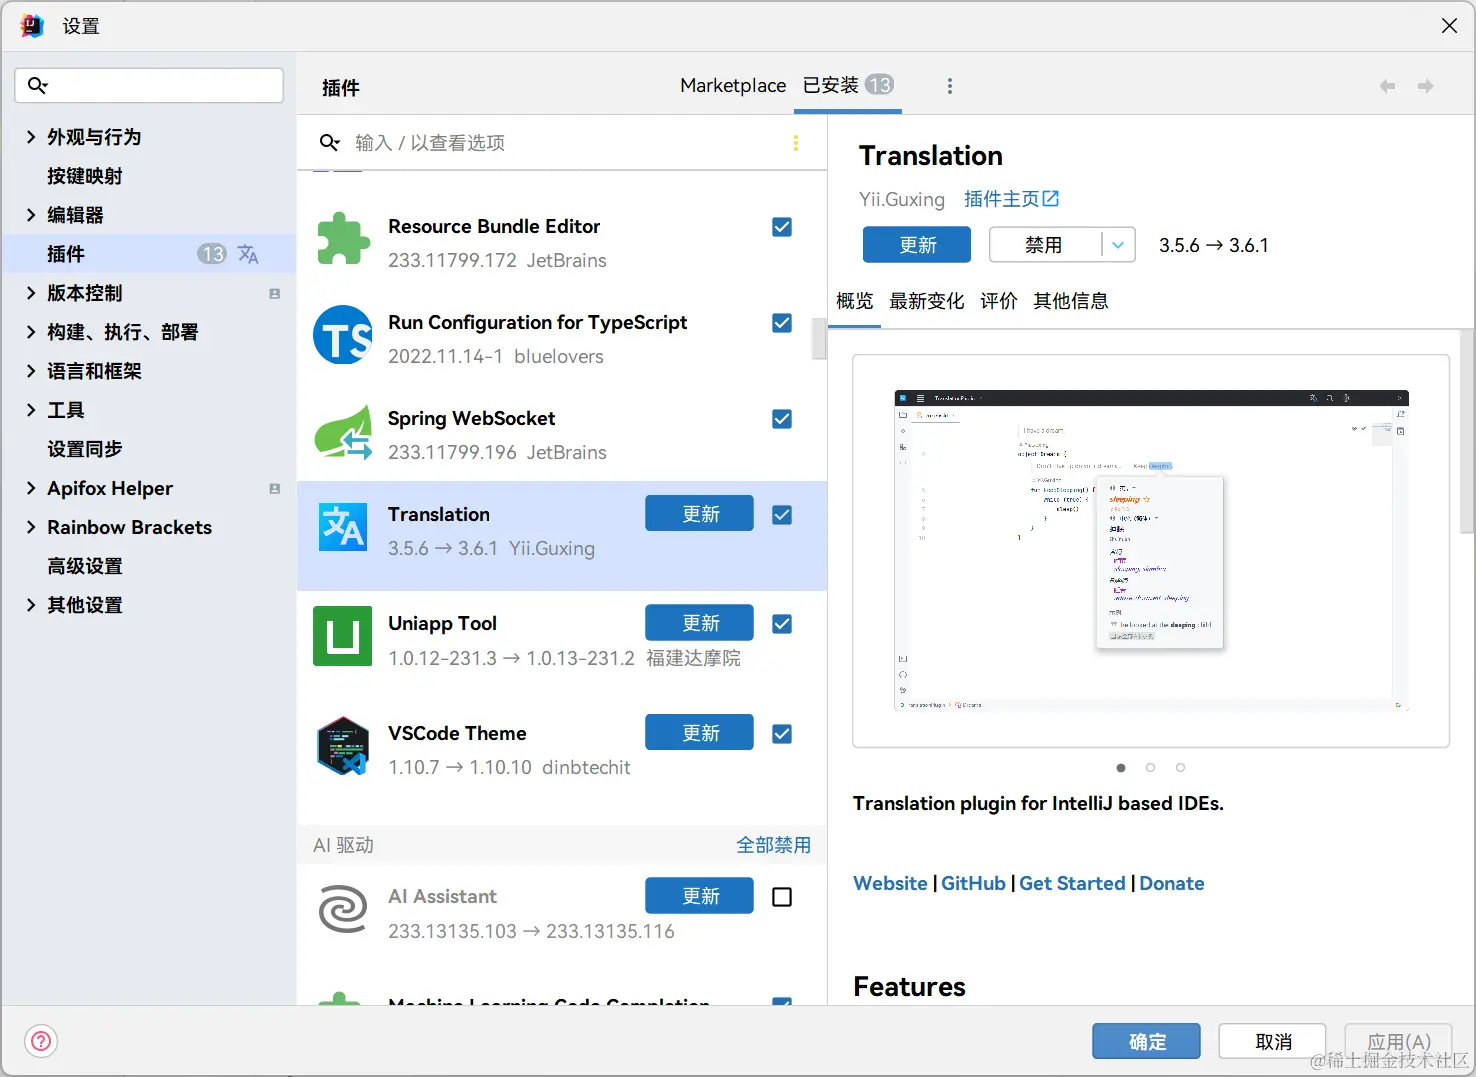The image size is (1476, 1077).
Task: Disable the VSCode Theme plugin checkbox
Action: coord(782,734)
